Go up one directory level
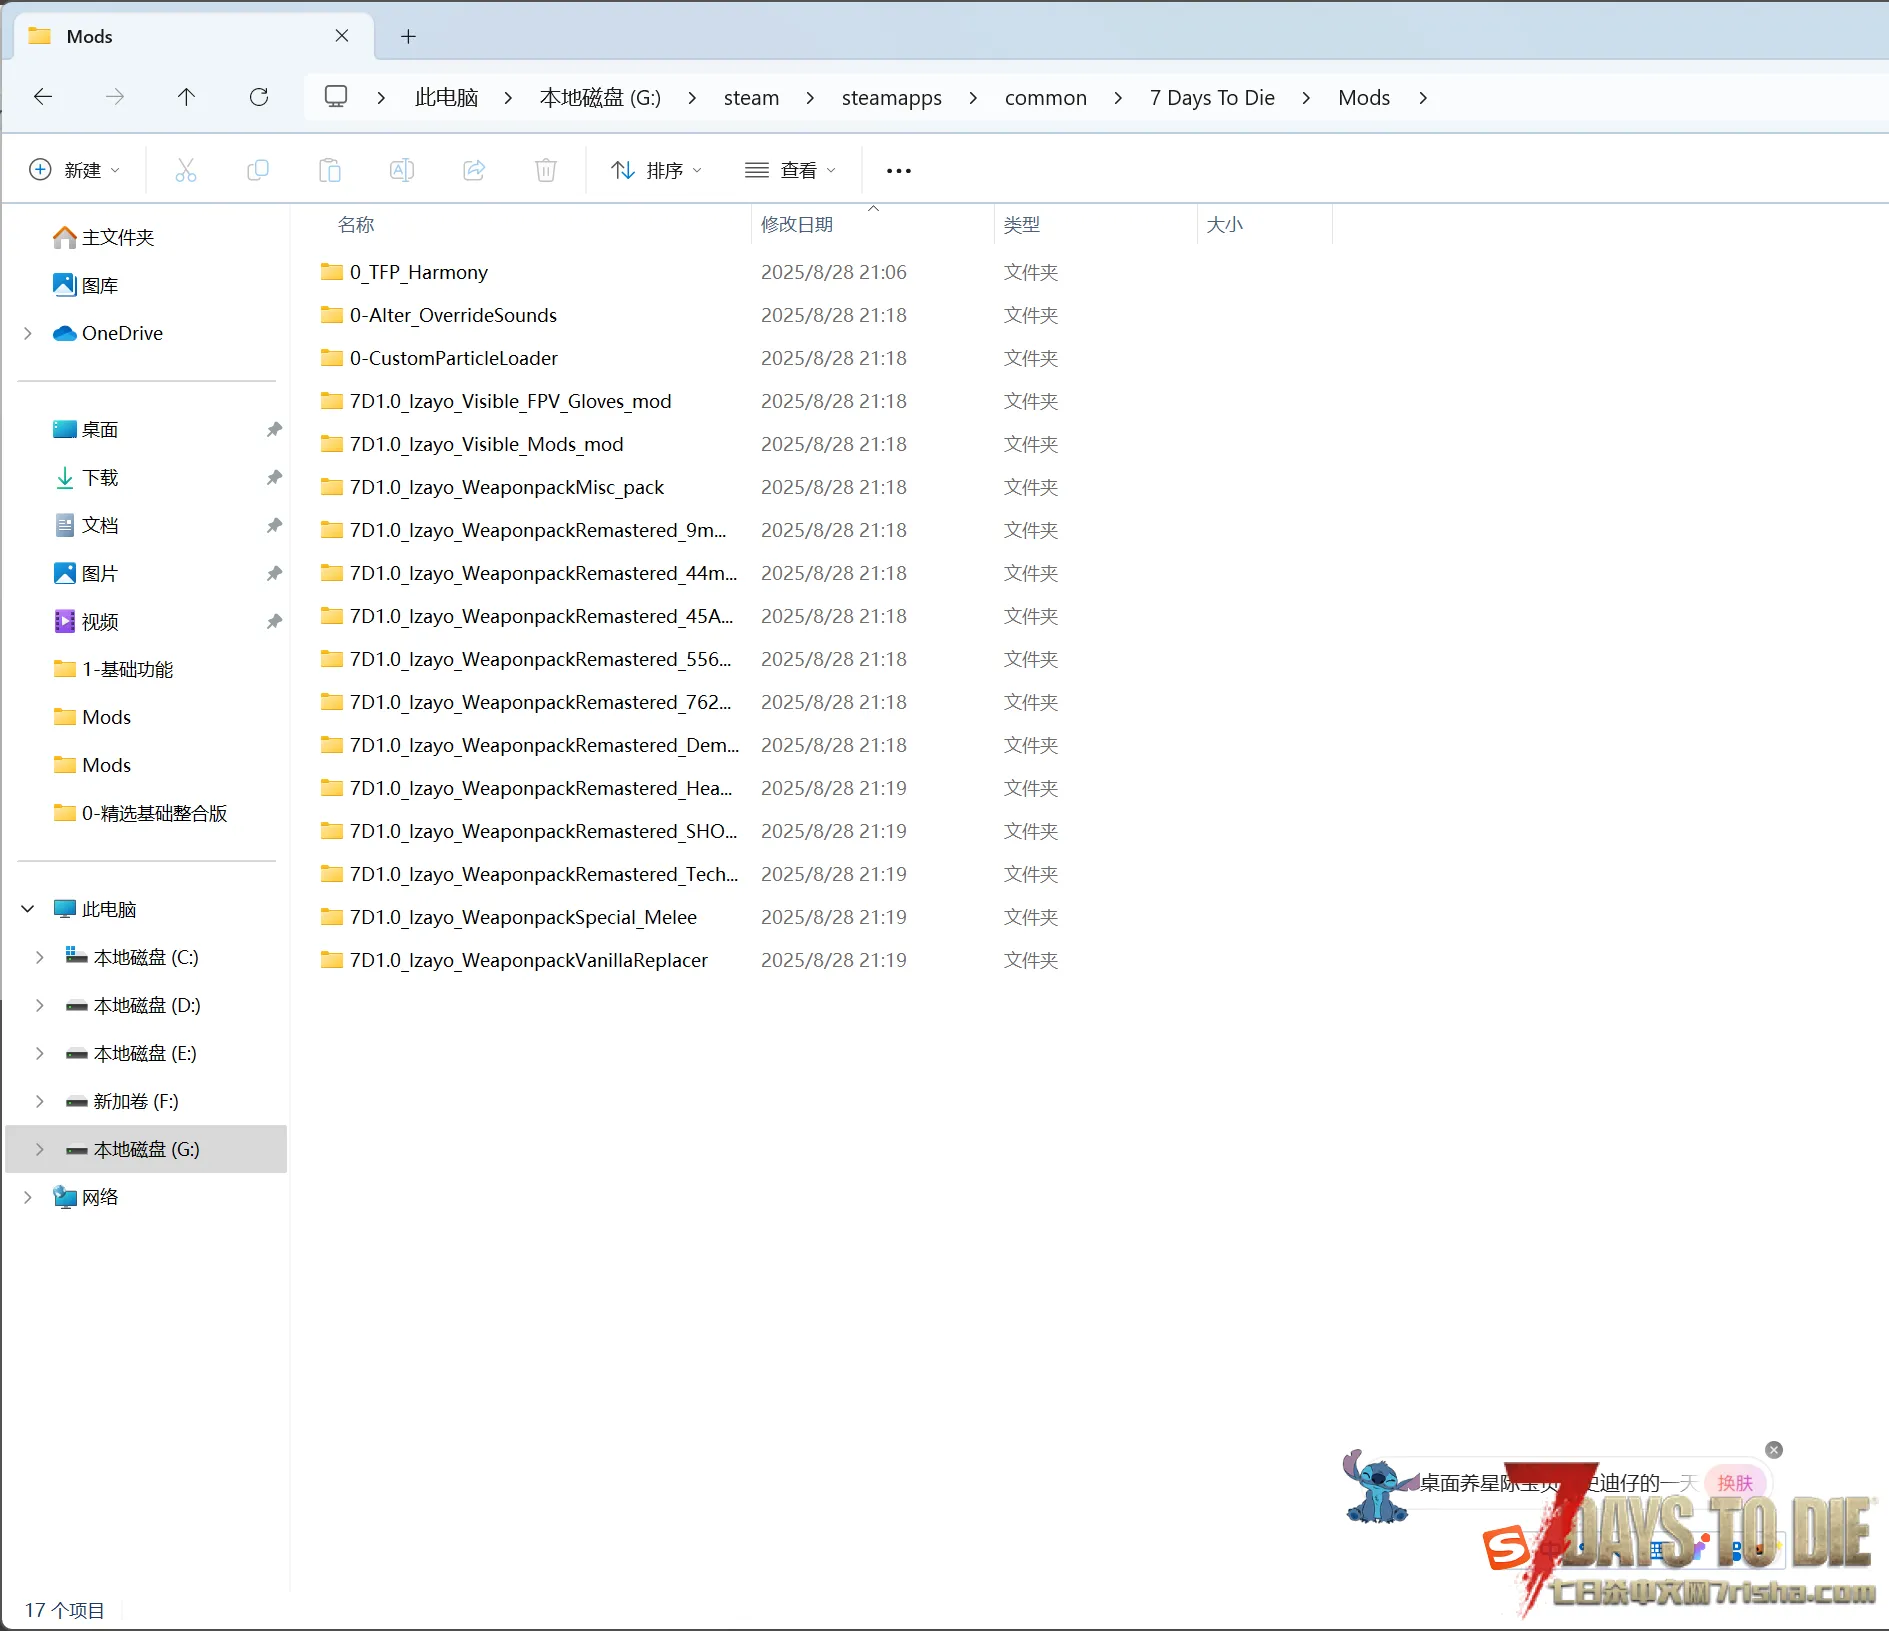This screenshot has height=1631, width=1889. pyautogui.click(x=186, y=97)
